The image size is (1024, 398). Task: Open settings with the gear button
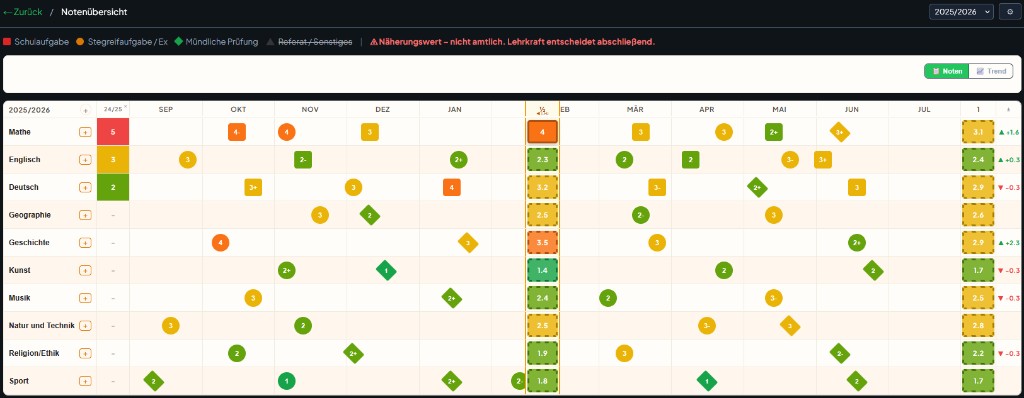click(x=1010, y=12)
